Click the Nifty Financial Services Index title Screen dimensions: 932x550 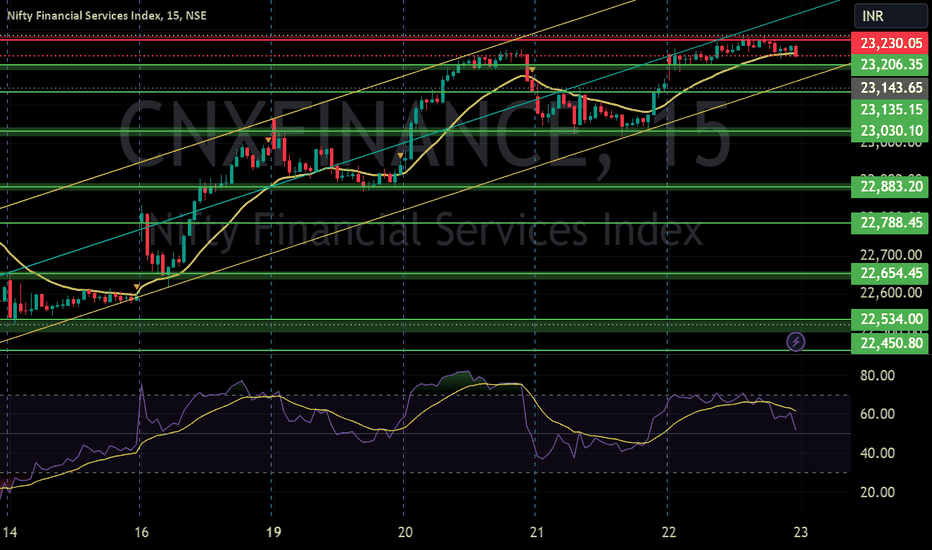pyautogui.click(x=107, y=15)
